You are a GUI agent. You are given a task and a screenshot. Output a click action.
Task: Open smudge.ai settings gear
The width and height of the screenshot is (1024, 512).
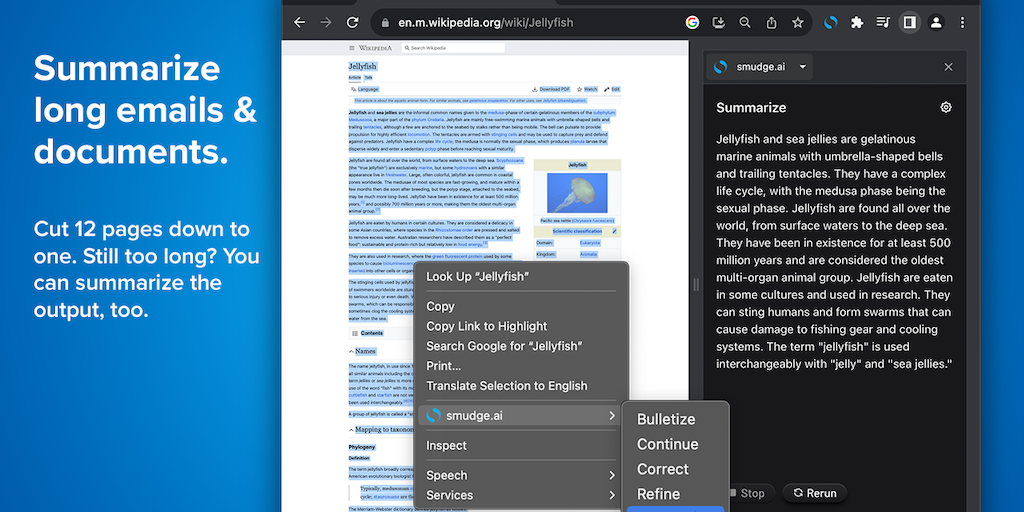coord(946,108)
